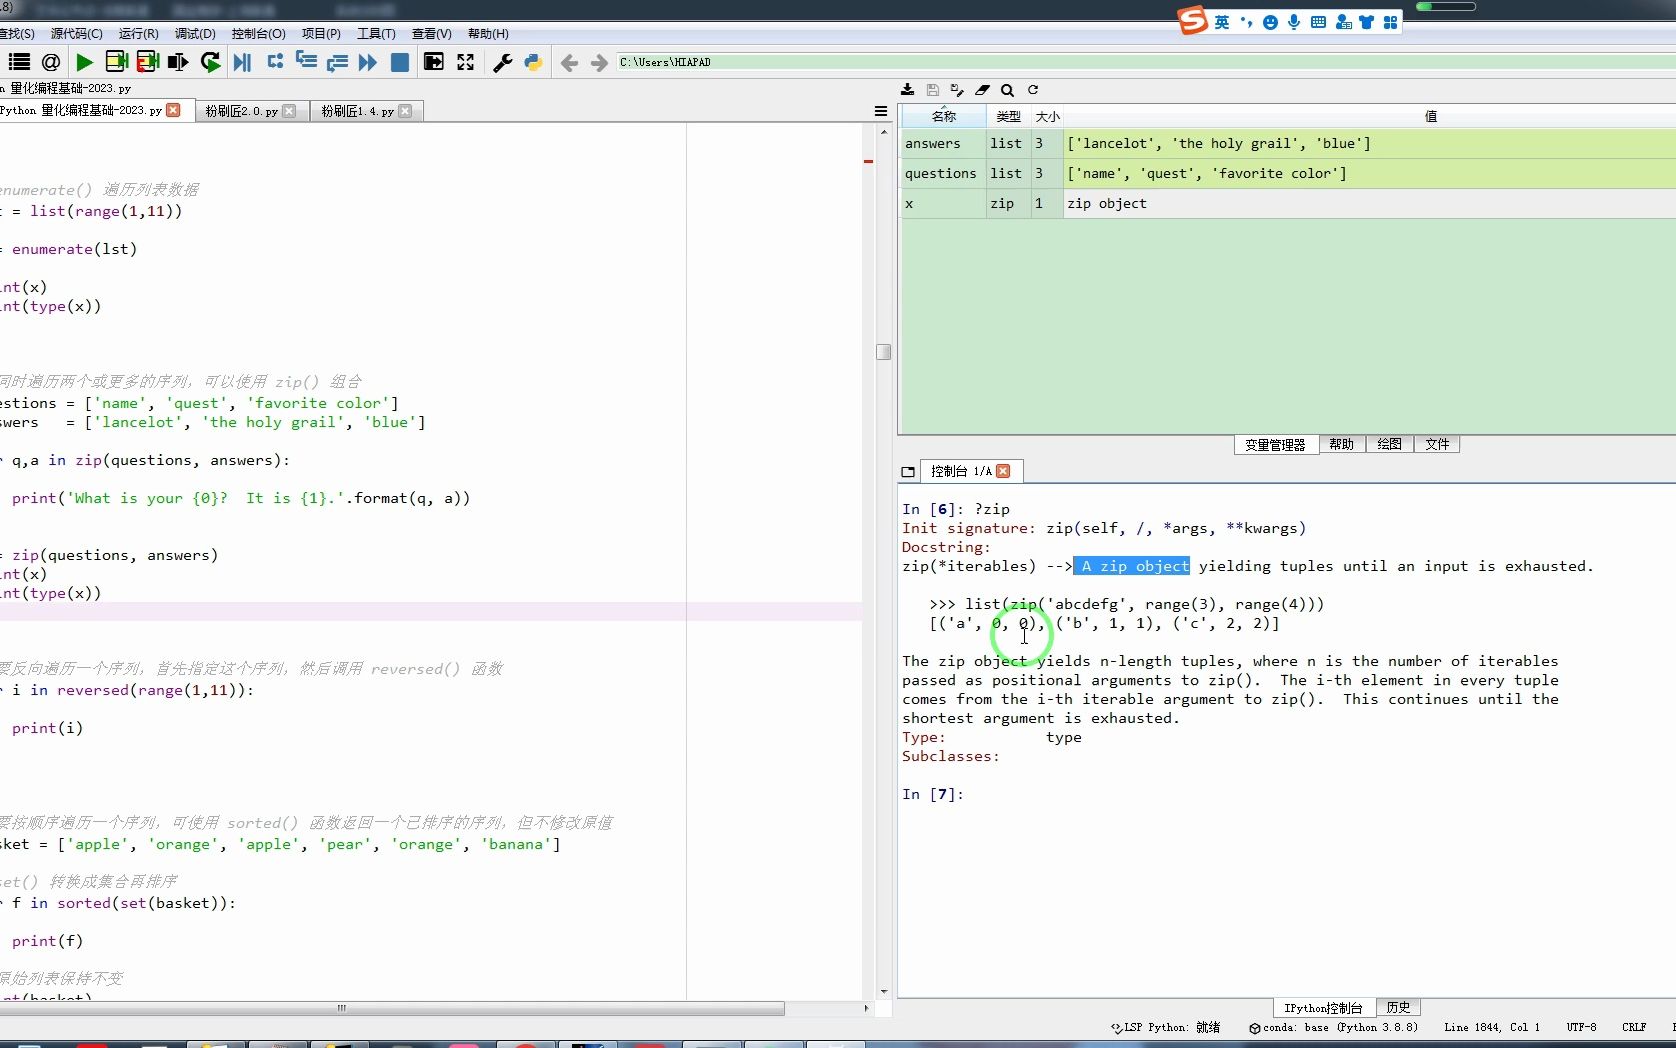The height and width of the screenshot is (1048, 1676).
Task: Sort variables by 类型 column header
Action: pos(1008,117)
